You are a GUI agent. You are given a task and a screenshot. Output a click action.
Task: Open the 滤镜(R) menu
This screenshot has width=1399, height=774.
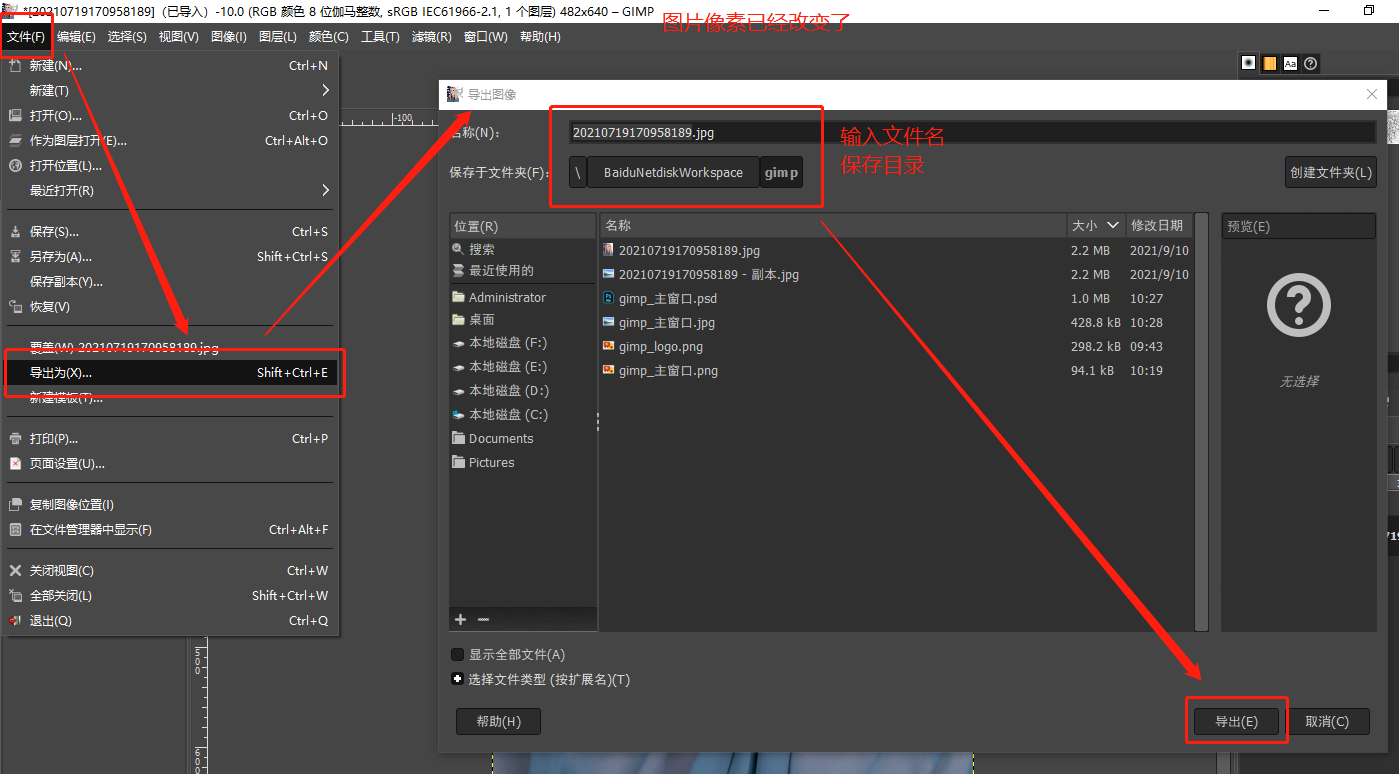click(431, 37)
